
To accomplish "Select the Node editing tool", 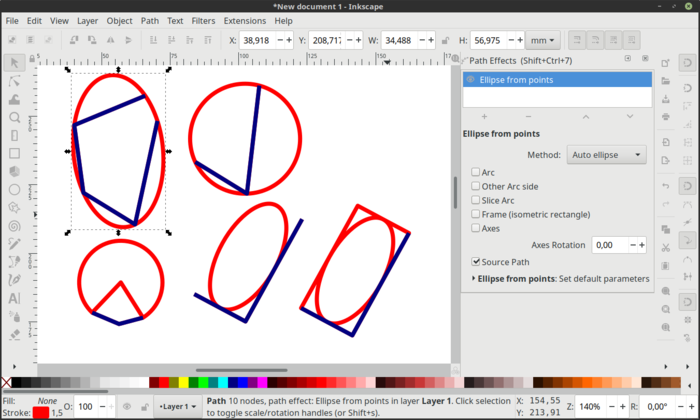I will [15, 81].
